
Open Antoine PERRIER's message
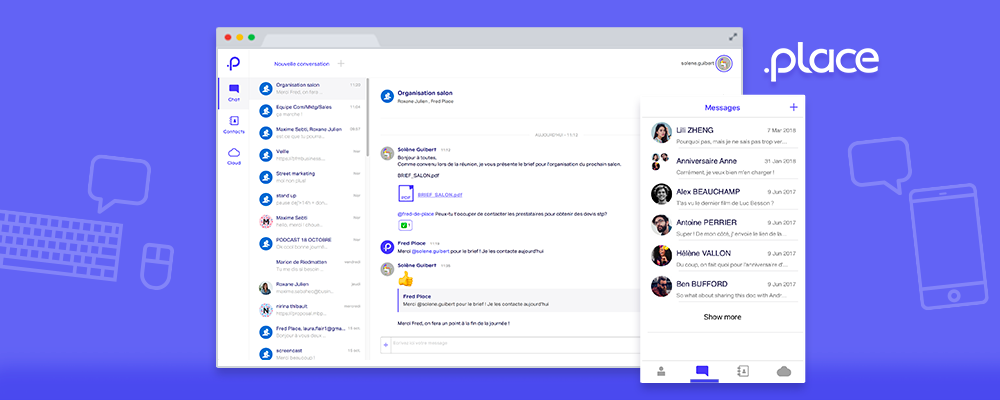click(x=723, y=226)
